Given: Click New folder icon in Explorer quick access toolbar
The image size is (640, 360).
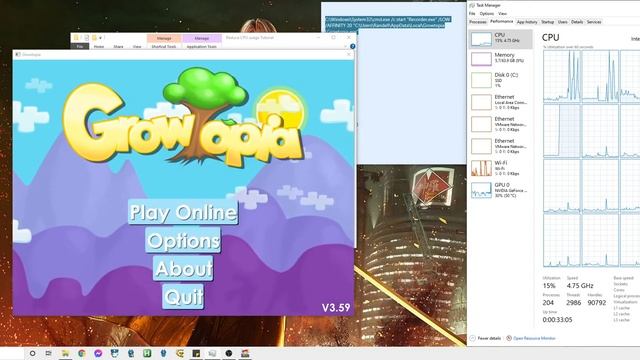Looking at the screenshot, I should click(94, 38).
